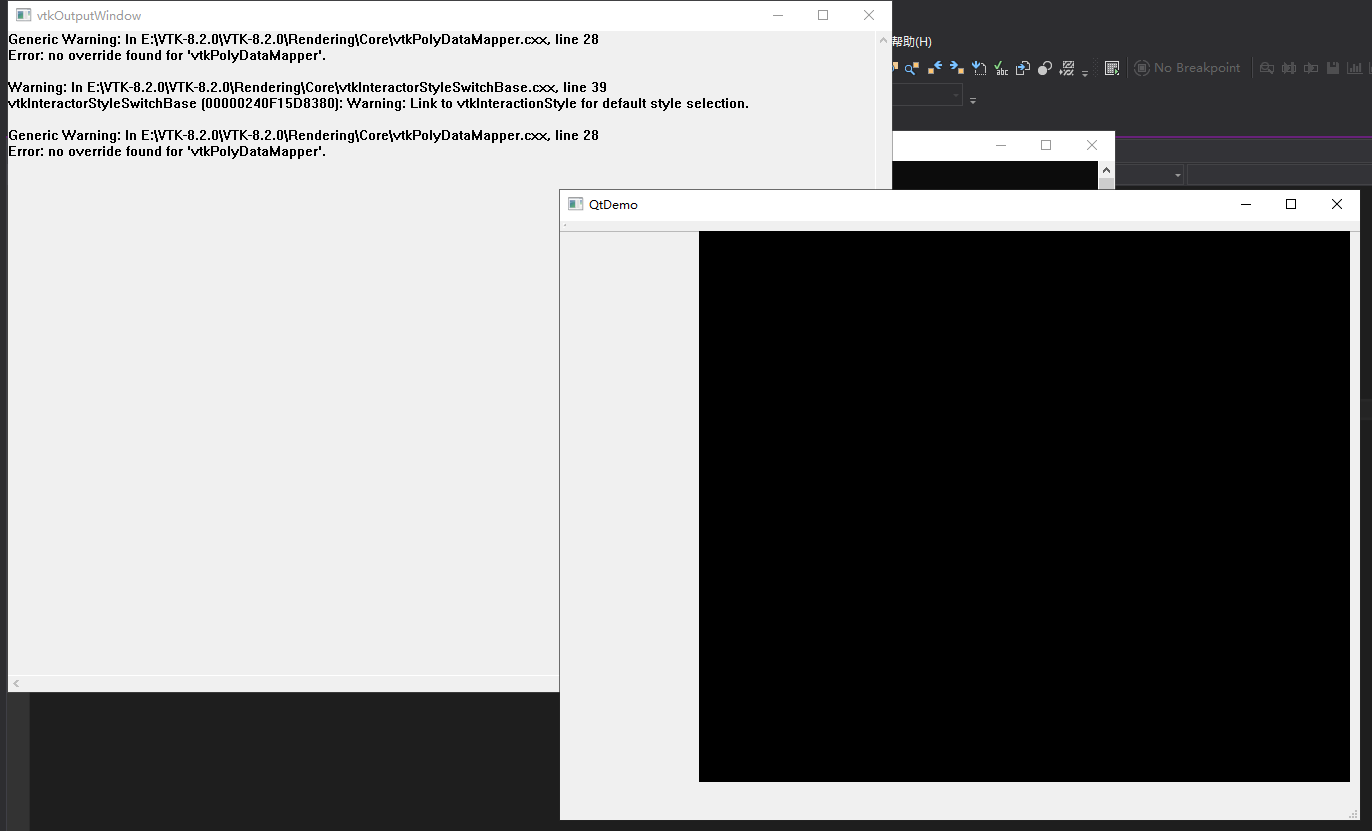Close the console window behind QtDemo
1372x831 pixels.
pos(1092,146)
